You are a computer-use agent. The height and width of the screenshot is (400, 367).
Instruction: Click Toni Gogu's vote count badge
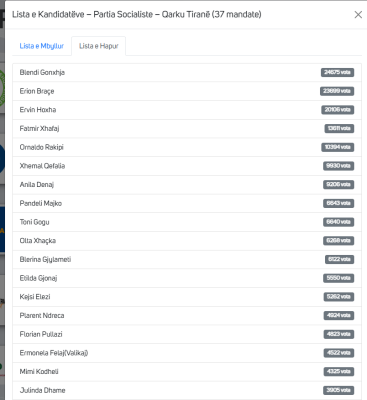338,222
